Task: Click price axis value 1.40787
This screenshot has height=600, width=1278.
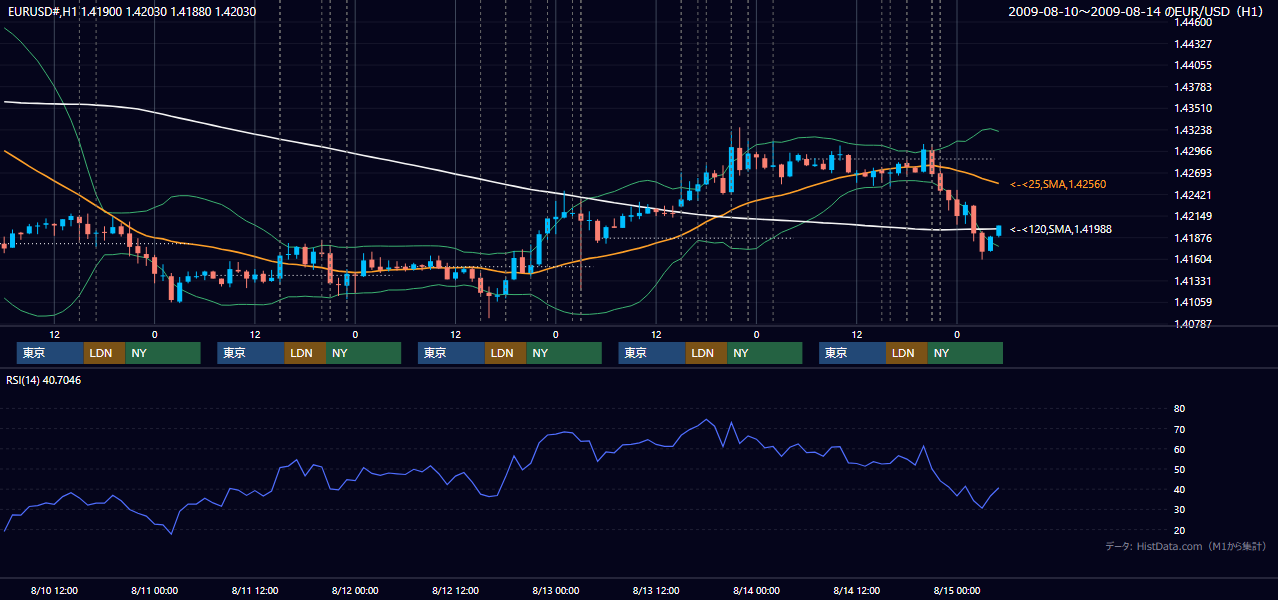Action: [x=1192, y=324]
